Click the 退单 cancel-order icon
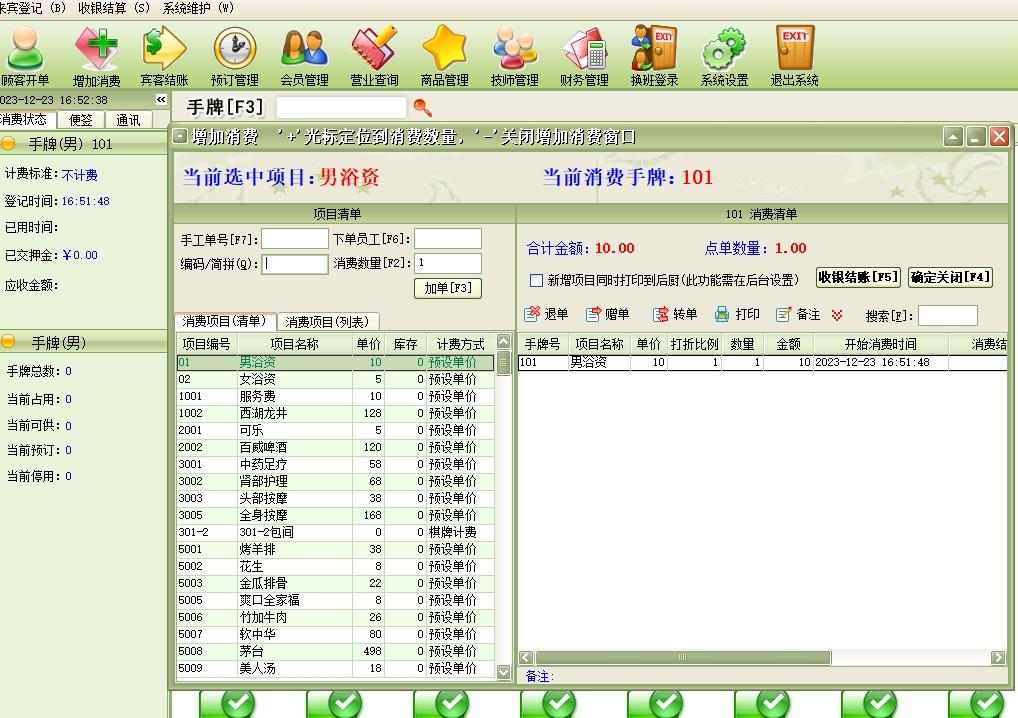 (x=534, y=314)
